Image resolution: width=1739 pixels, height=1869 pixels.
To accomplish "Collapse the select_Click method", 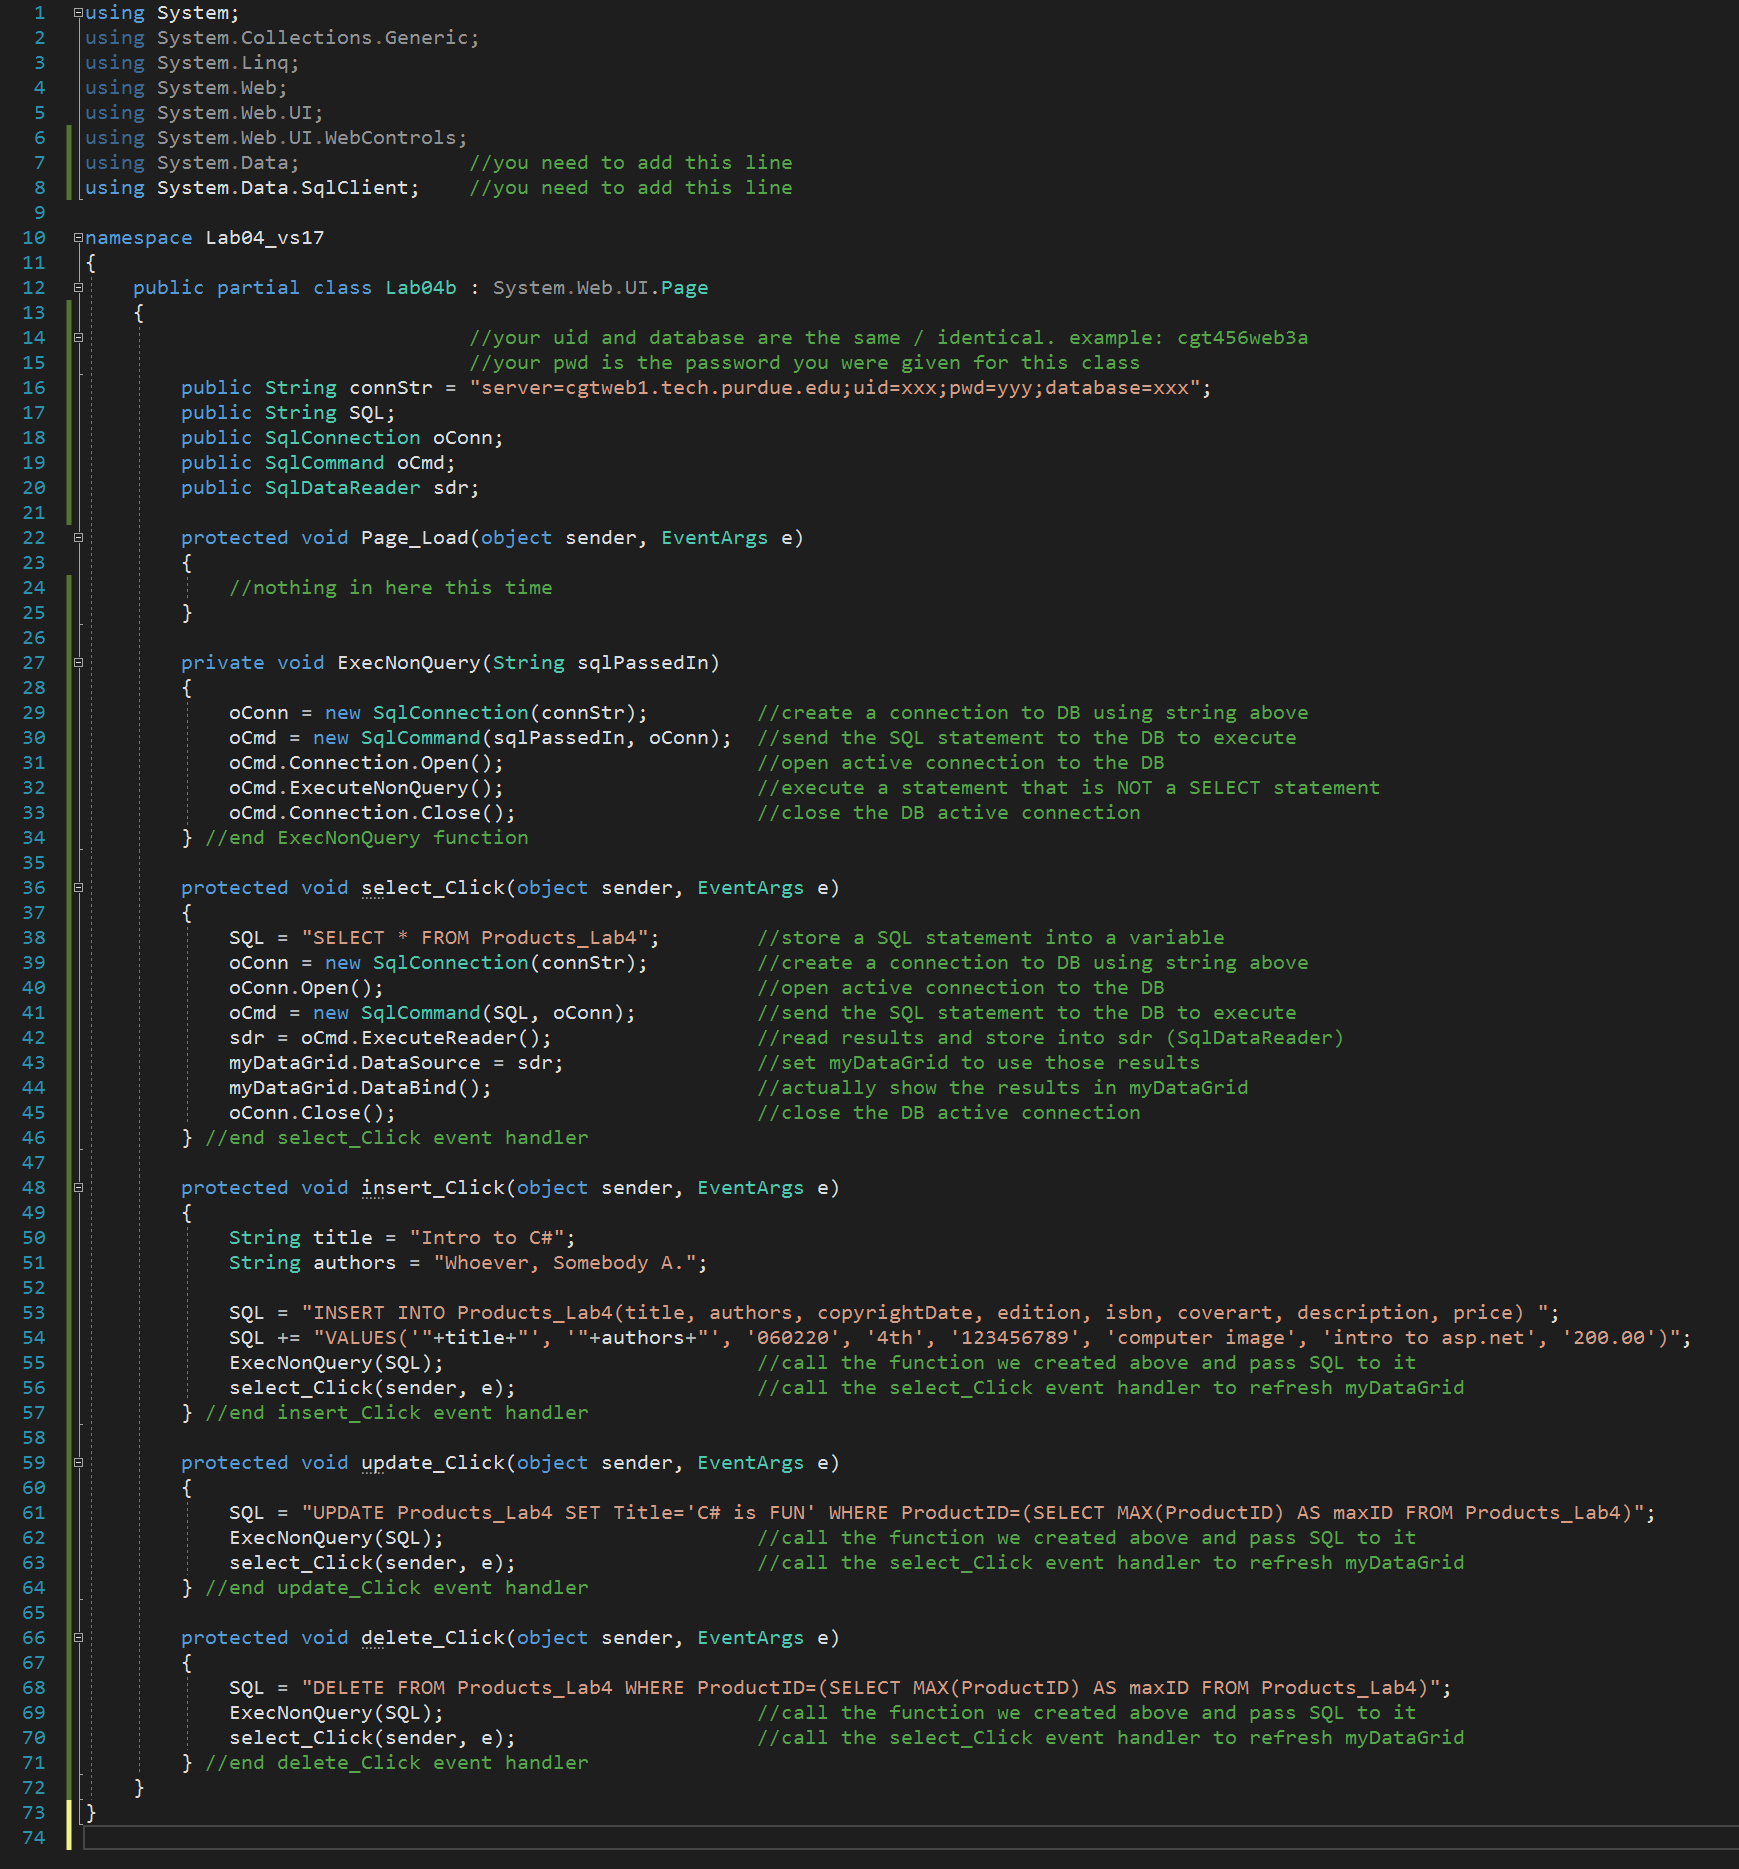I will point(78,888).
